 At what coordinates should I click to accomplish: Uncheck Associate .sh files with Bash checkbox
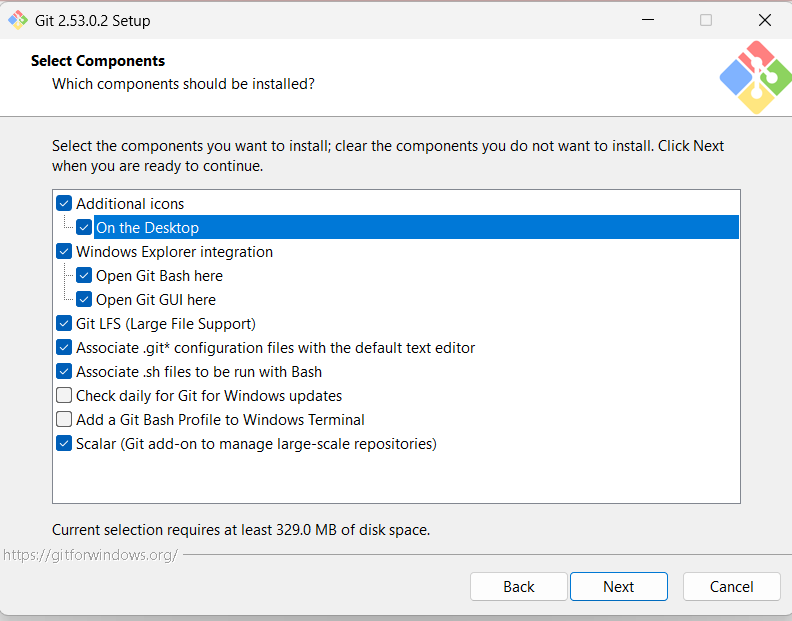pyautogui.click(x=64, y=371)
